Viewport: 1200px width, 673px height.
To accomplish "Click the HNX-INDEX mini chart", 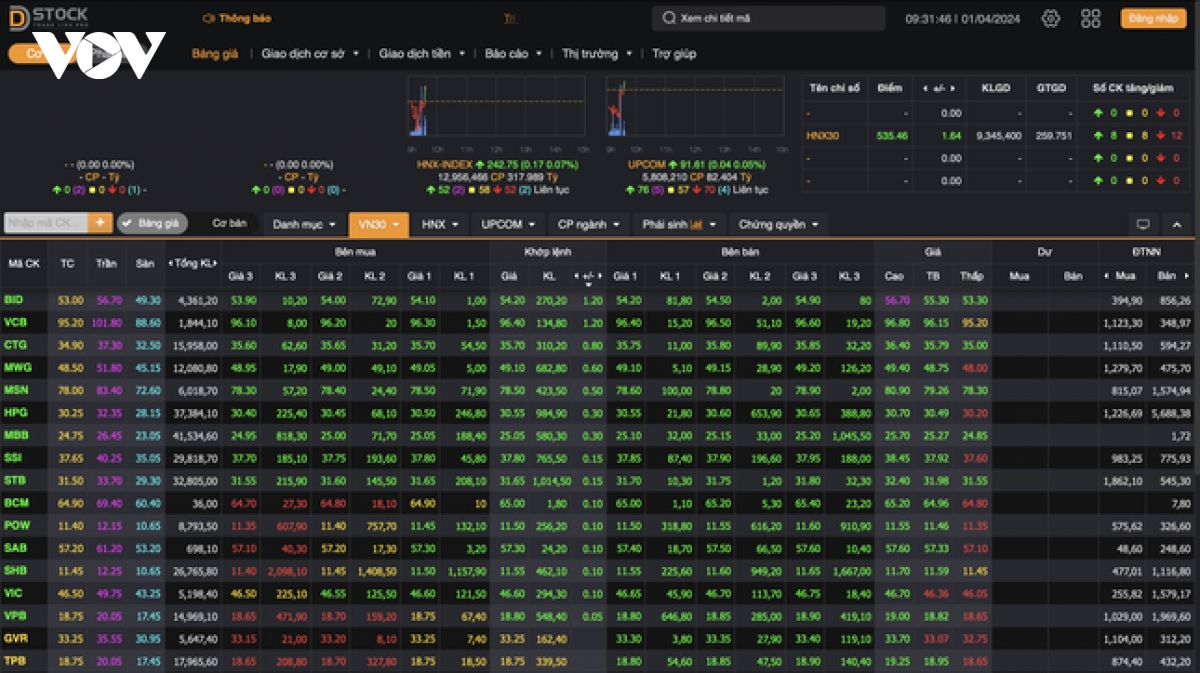I will [x=496, y=106].
